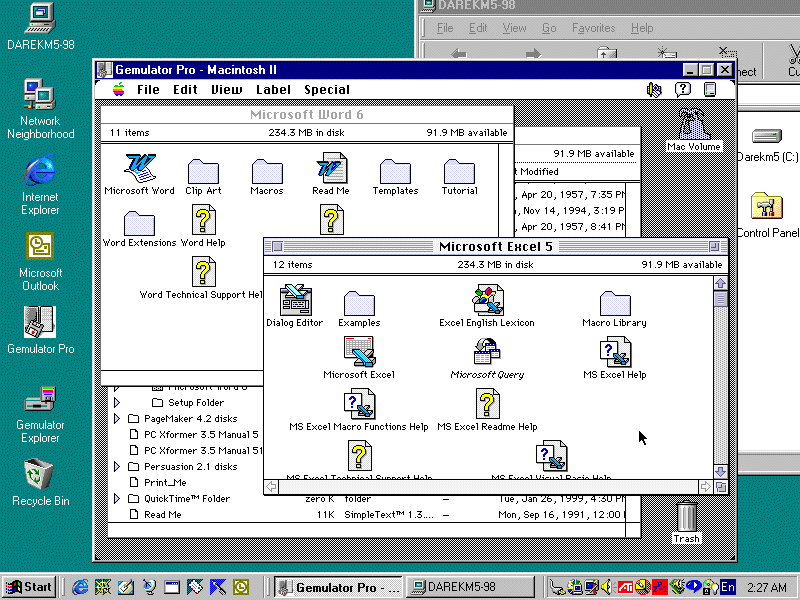800x600 pixels.
Task: Select the Mac Trash icon
Action: coord(686,516)
